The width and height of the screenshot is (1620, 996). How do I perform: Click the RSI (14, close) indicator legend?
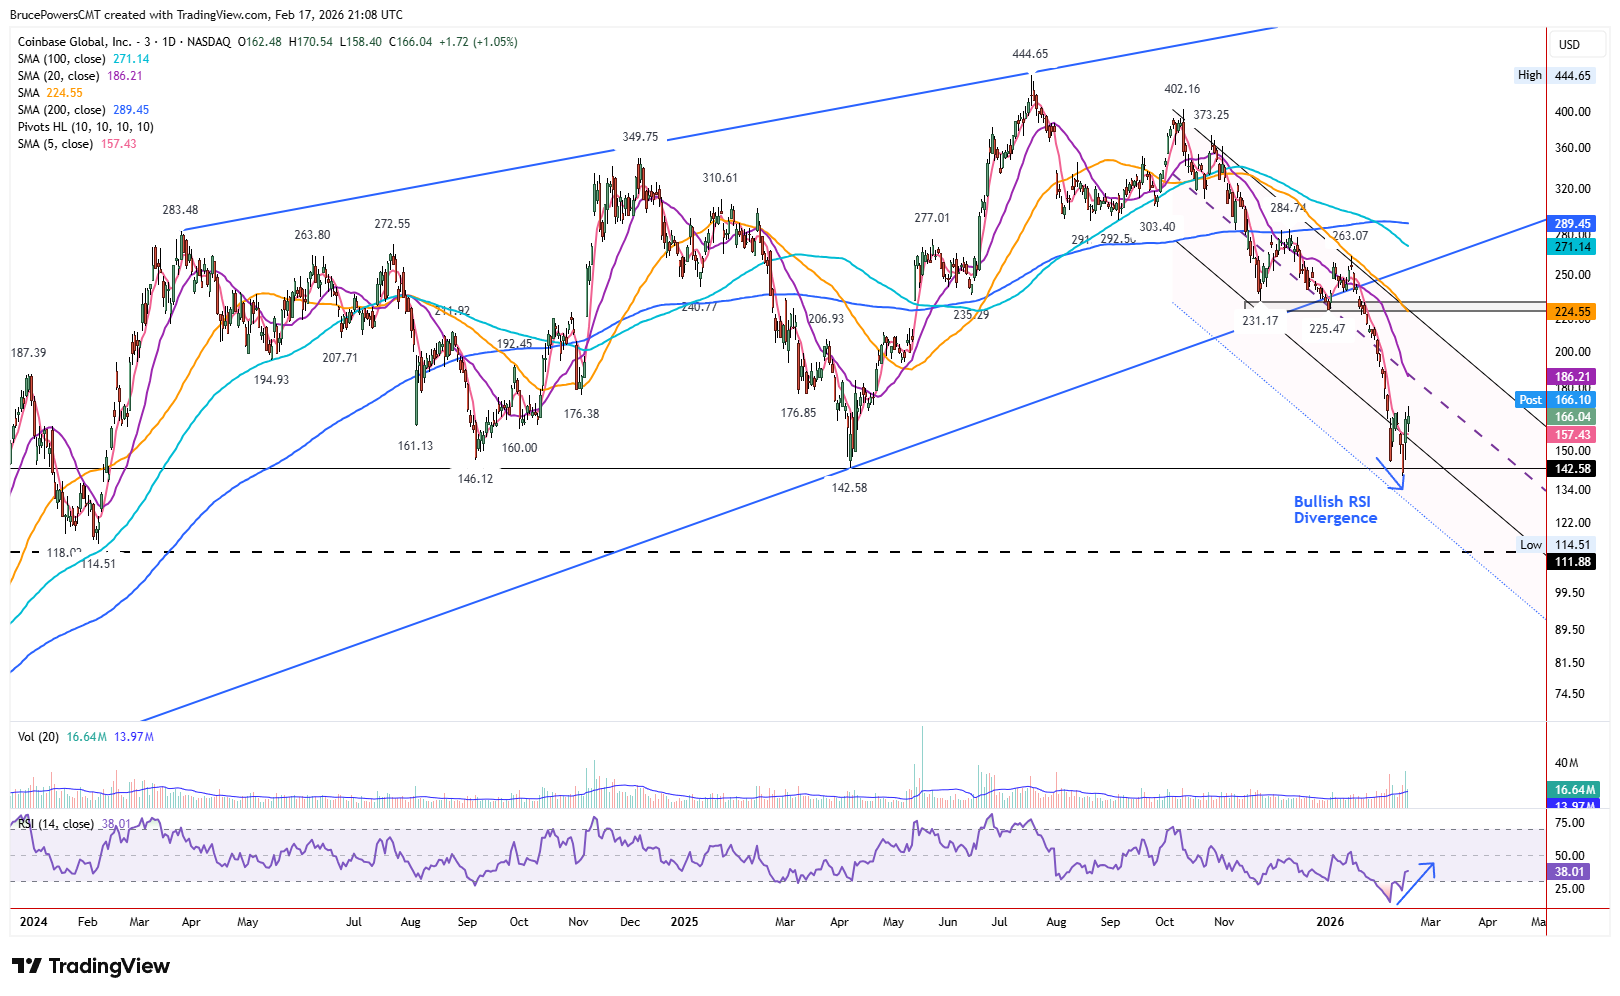[x=74, y=824]
